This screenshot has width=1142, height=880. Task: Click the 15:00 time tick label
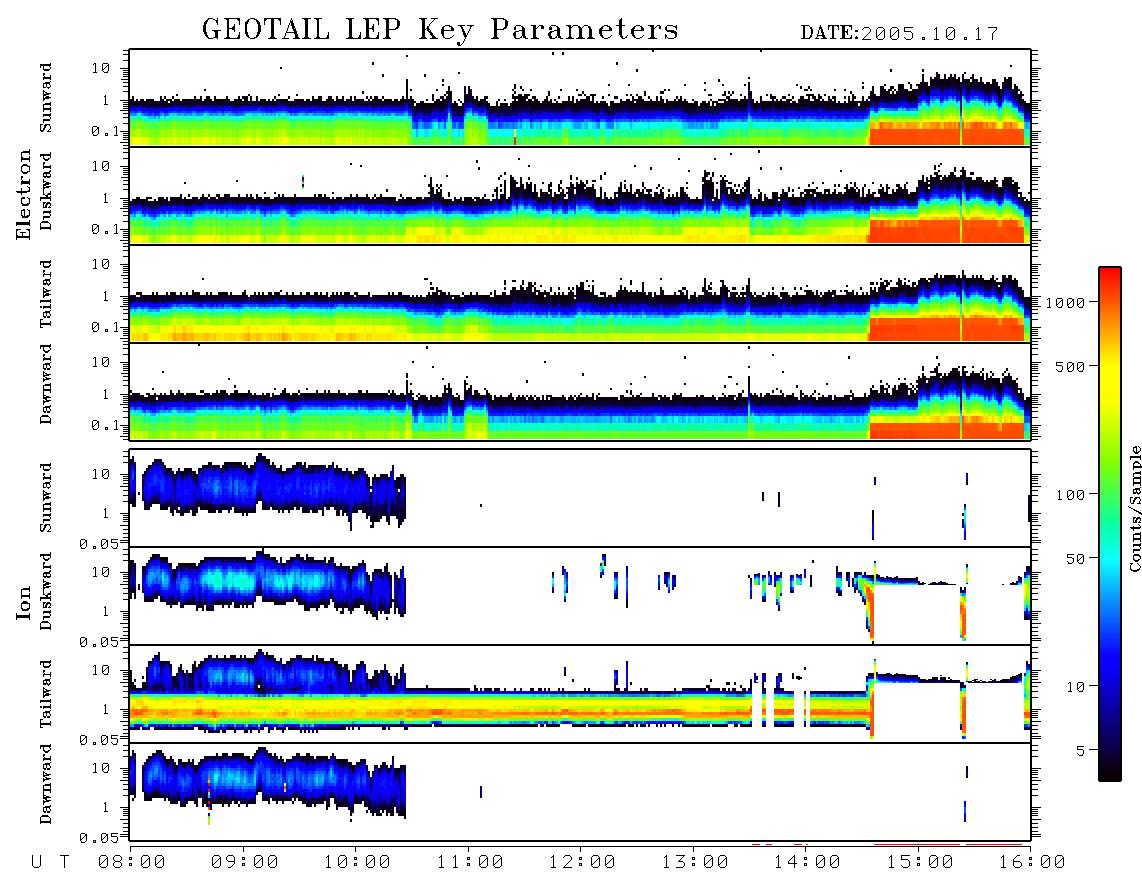tap(920, 863)
